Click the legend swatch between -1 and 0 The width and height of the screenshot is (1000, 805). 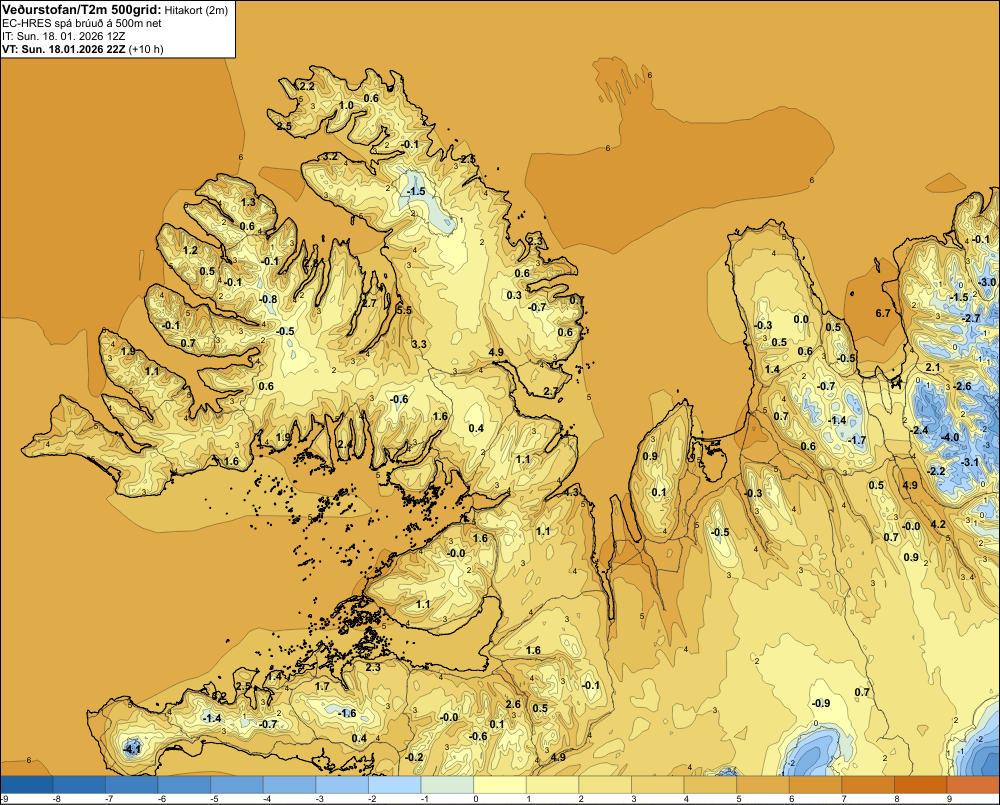click(x=447, y=784)
